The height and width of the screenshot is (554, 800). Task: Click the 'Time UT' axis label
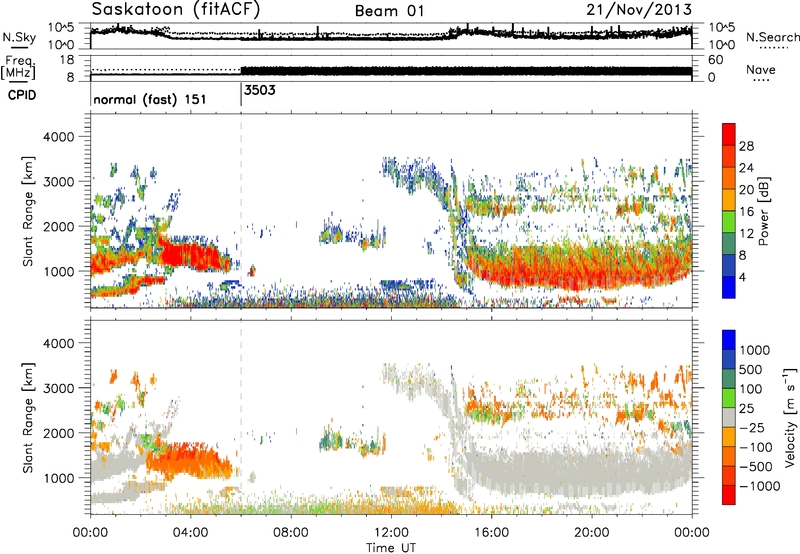click(x=391, y=548)
